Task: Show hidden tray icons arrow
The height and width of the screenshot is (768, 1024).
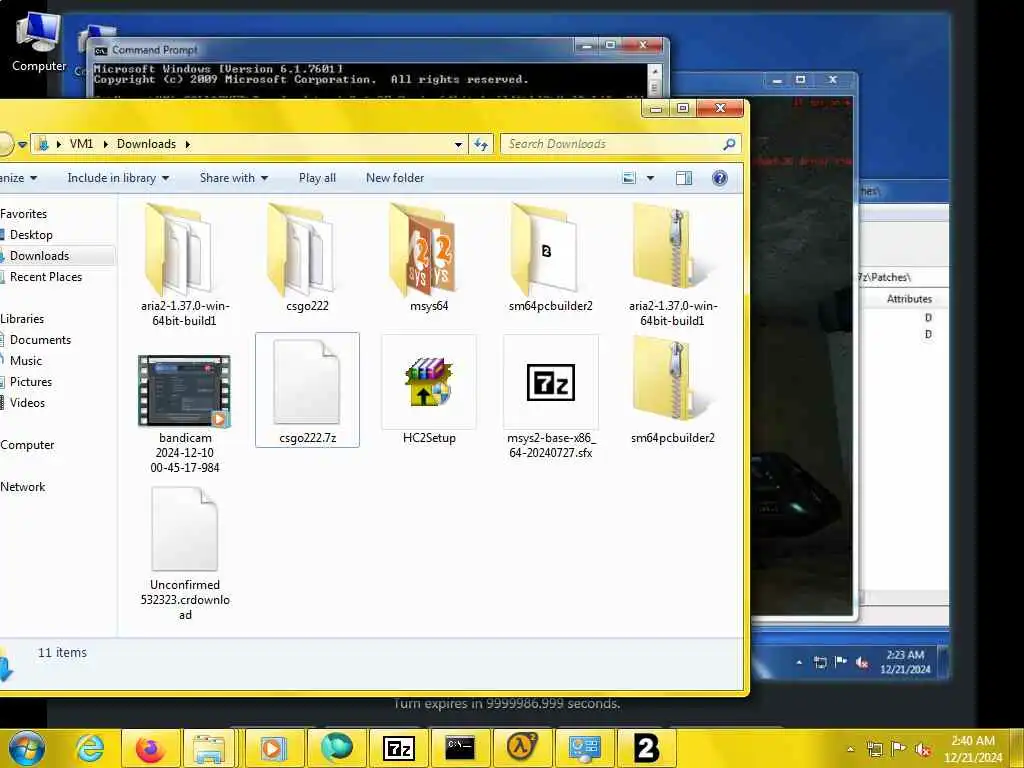Action: coord(851,749)
